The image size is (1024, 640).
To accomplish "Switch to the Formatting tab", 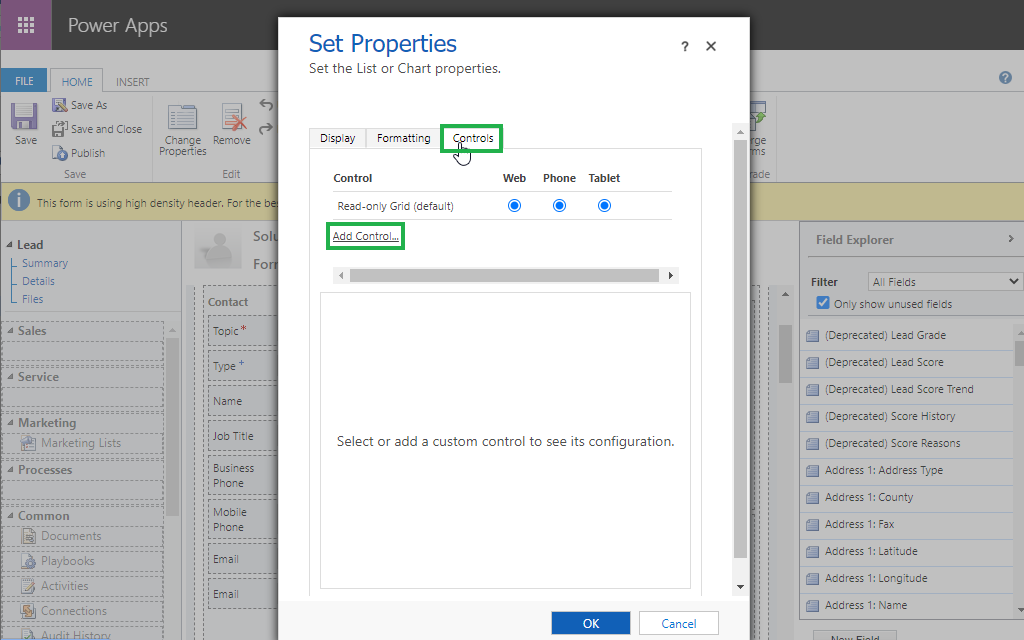I will (403, 138).
